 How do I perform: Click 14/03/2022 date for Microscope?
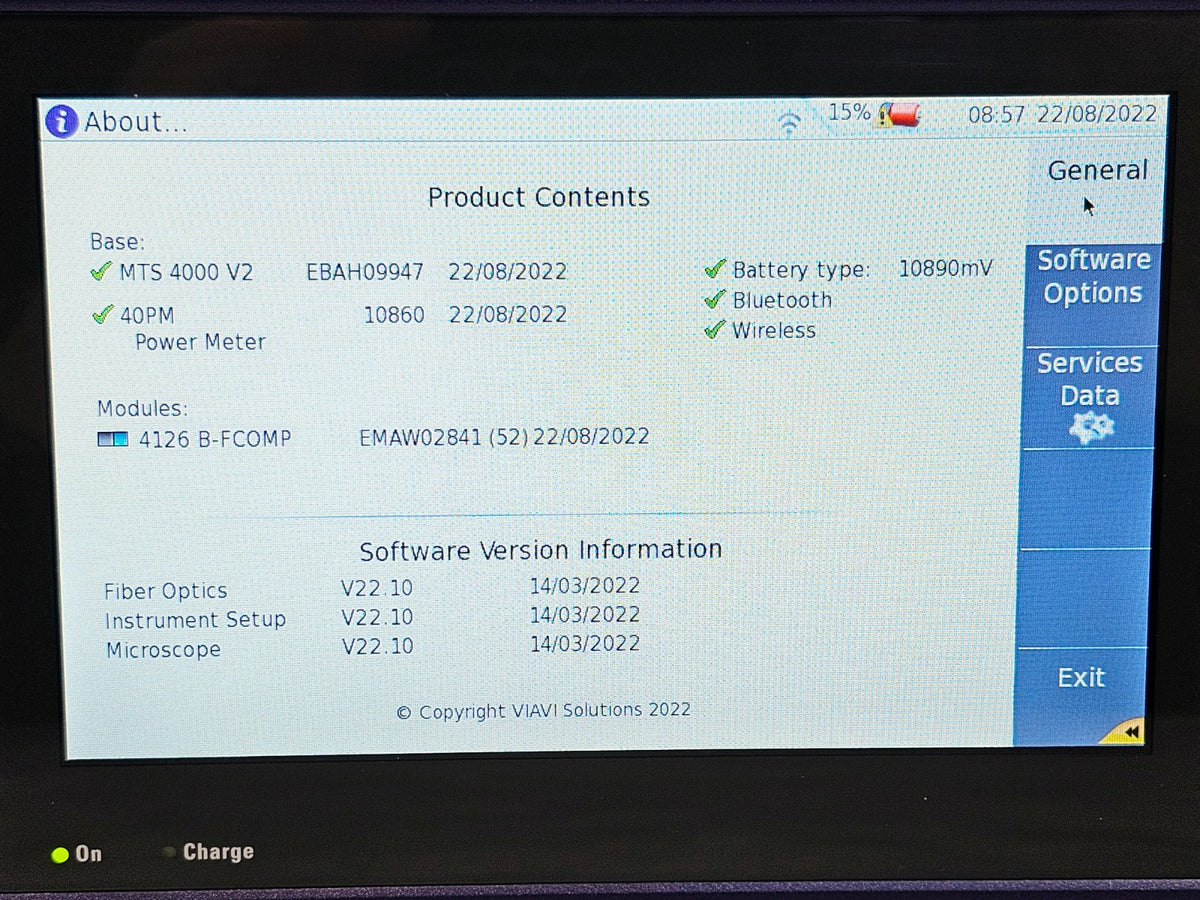pyautogui.click(x=585, y=644)
